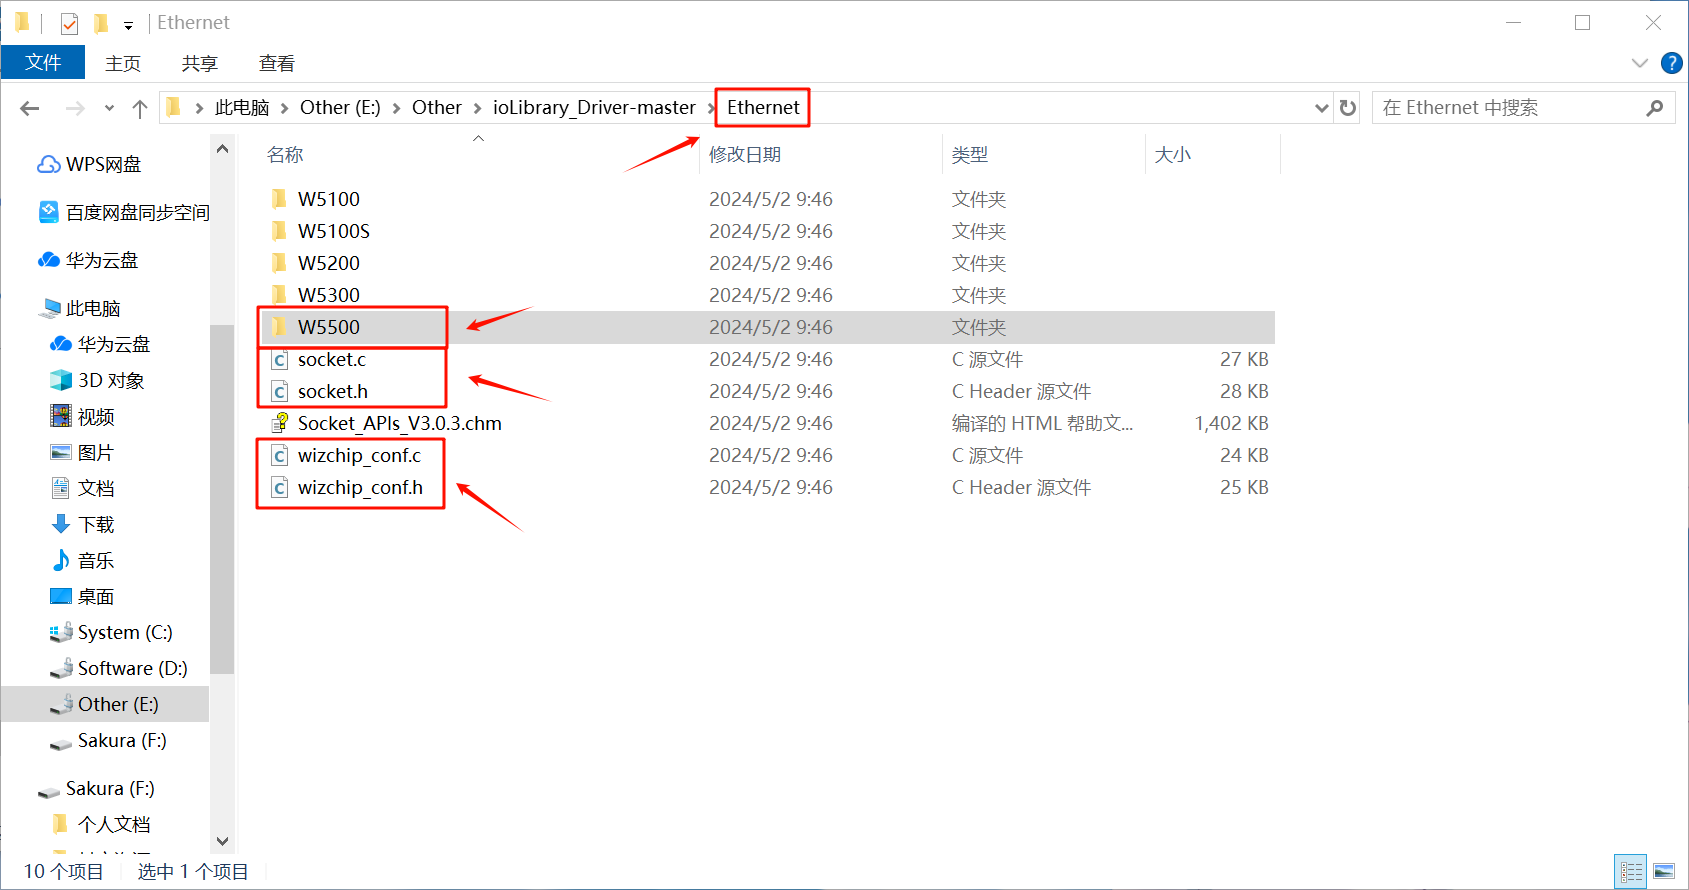Switch to large thumbnails view icon
1689x890 pixels.
1664,871
